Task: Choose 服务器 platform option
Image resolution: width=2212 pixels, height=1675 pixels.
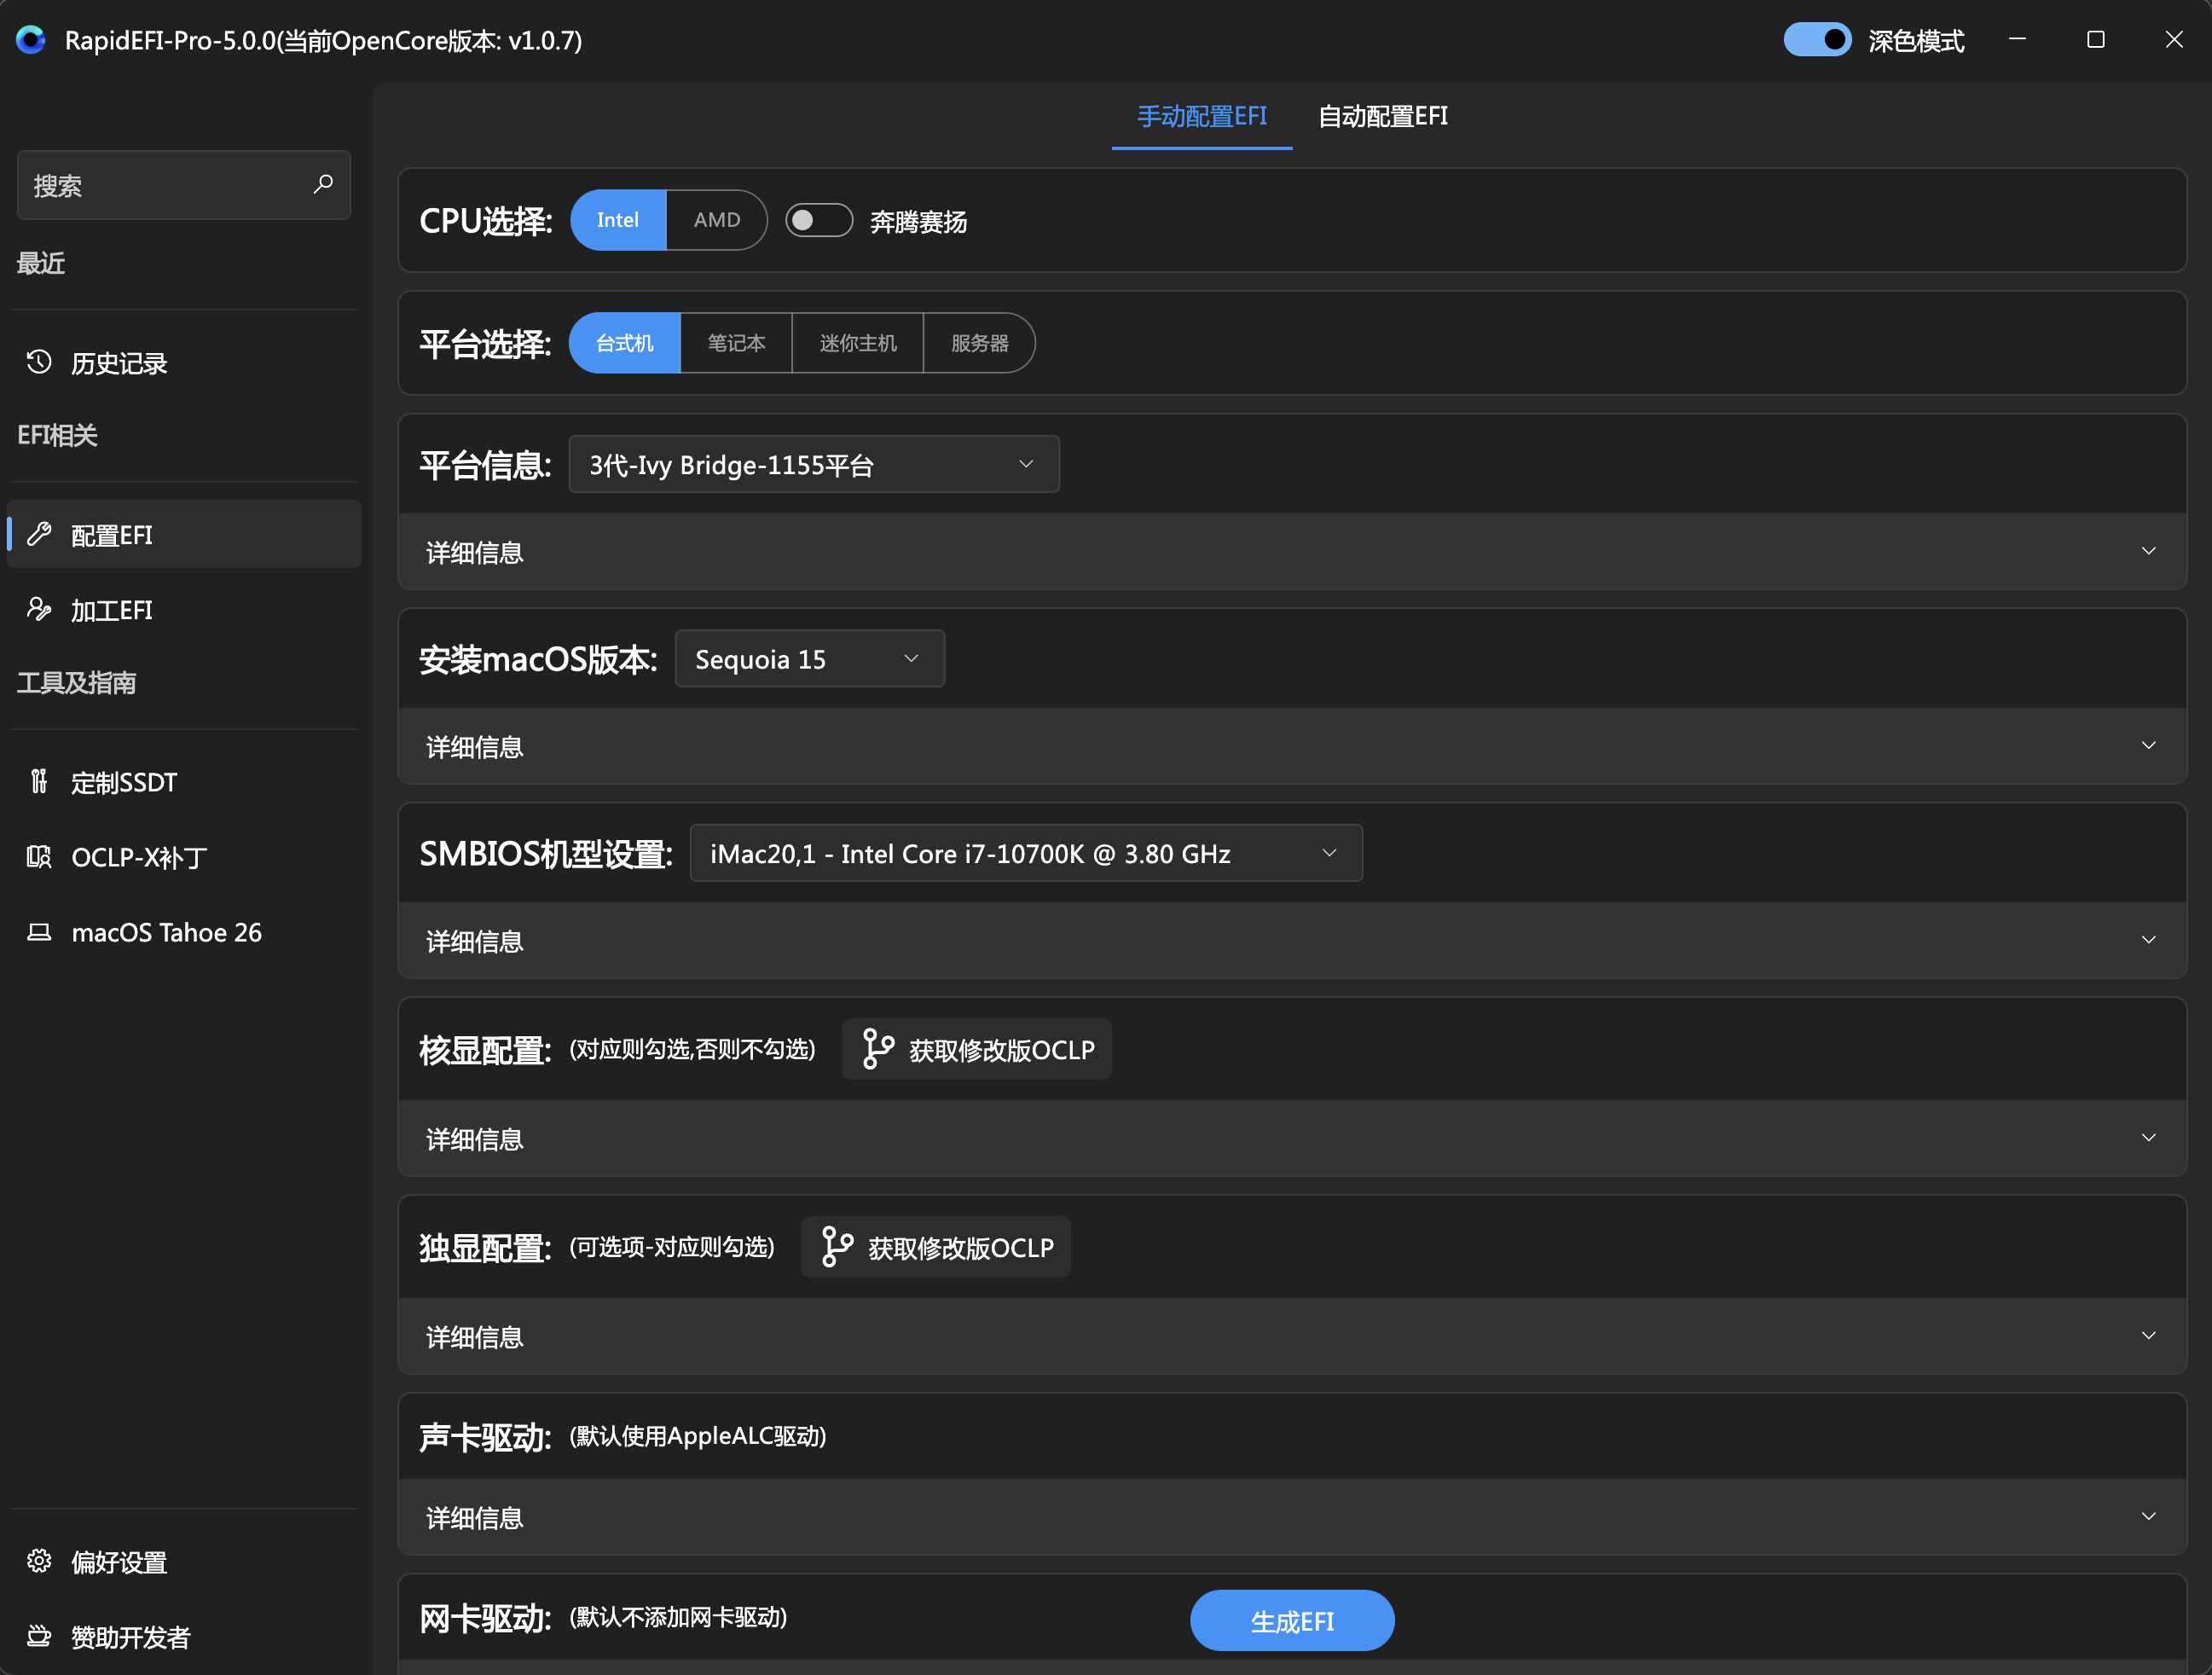Action: [979, 343]
